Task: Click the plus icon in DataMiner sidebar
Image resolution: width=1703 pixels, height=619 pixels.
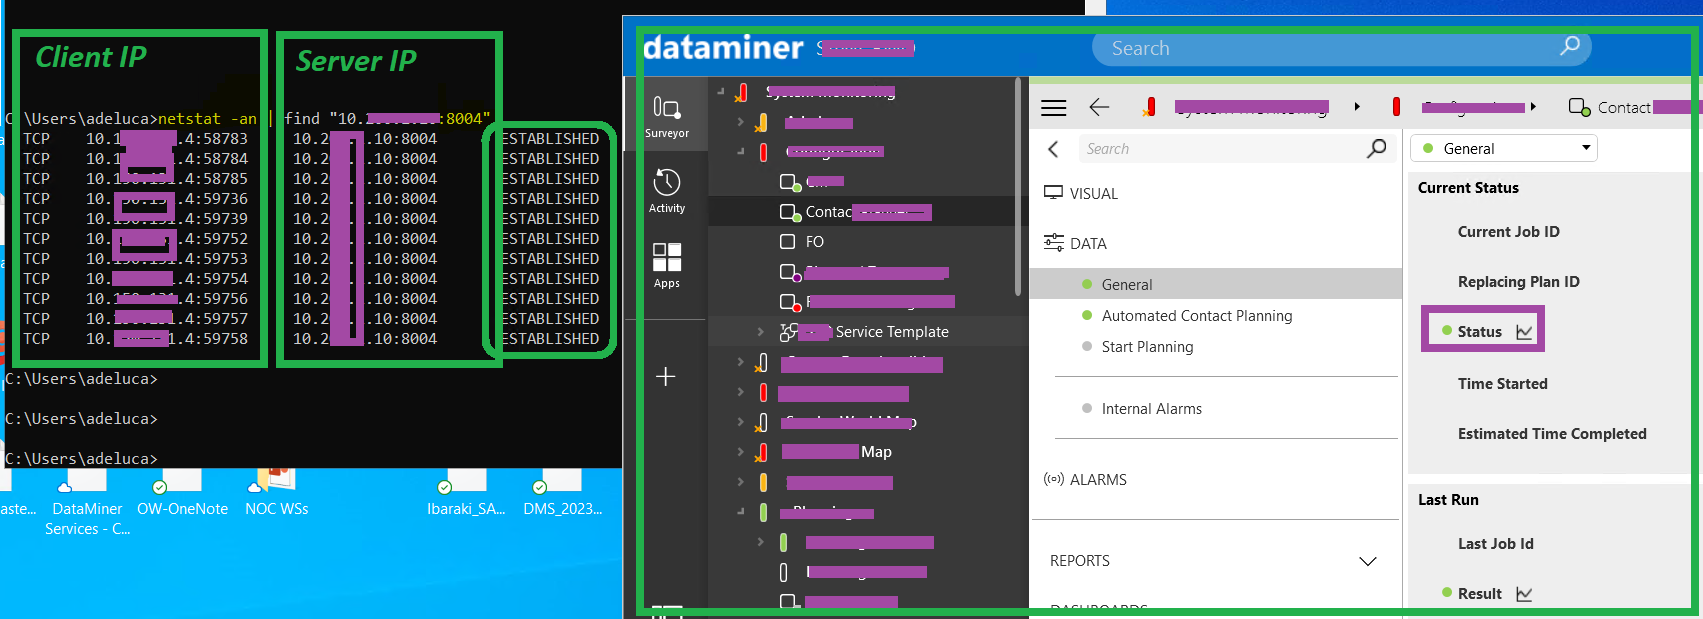Action: [666, 376]
